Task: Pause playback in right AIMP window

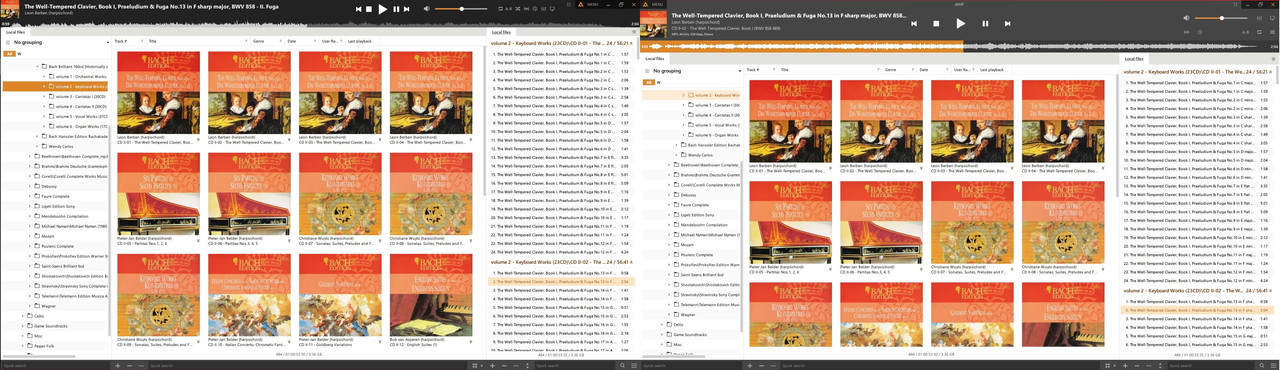Action: pos(985,23)
